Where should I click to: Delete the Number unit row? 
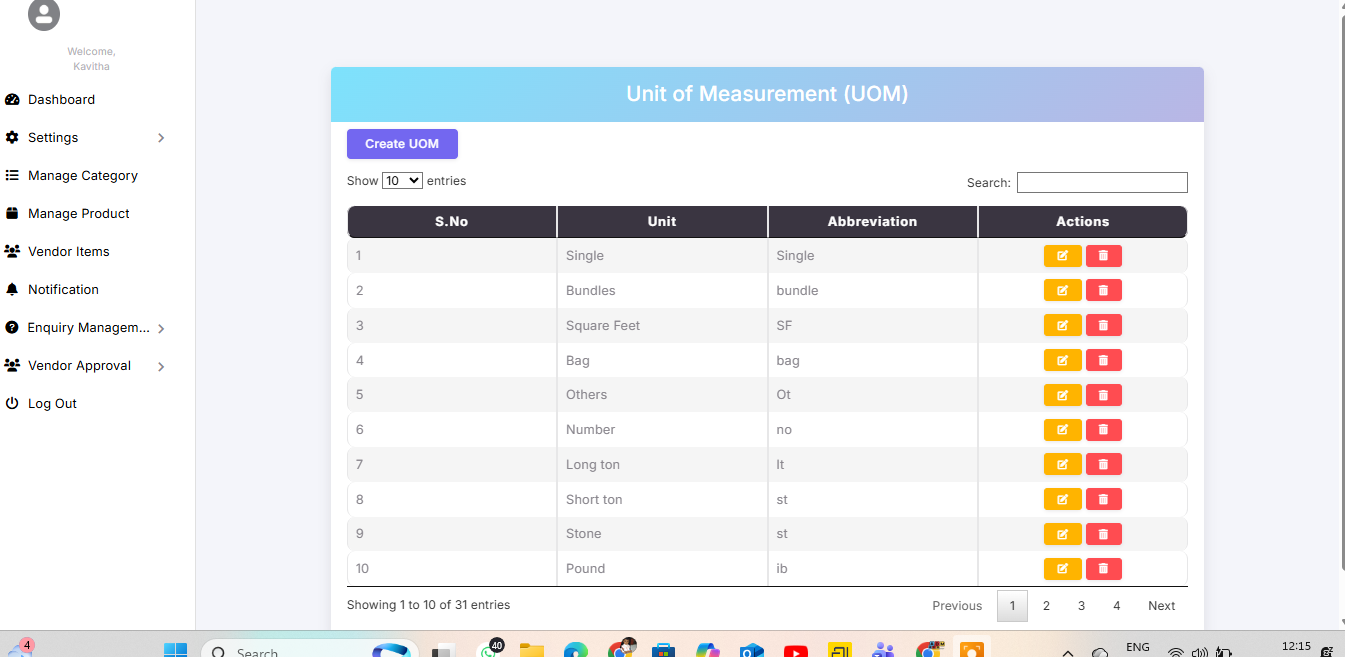pos(1103,430)
